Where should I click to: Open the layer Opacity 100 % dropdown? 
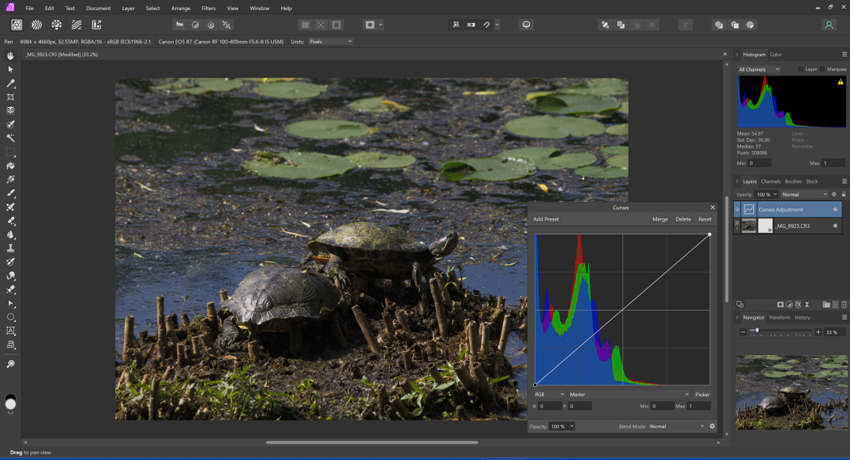pyautogui.click(x=767, y=195)
